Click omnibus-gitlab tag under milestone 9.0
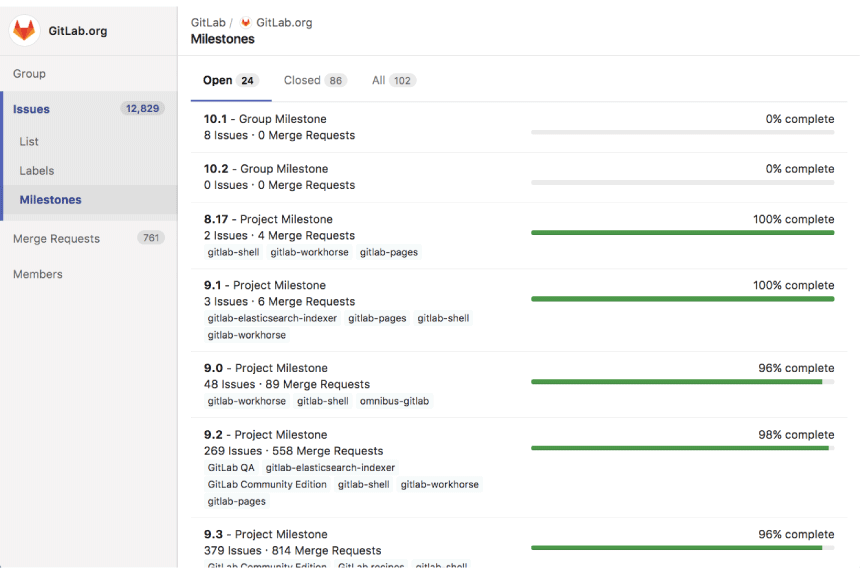 (x=394, y=401)
